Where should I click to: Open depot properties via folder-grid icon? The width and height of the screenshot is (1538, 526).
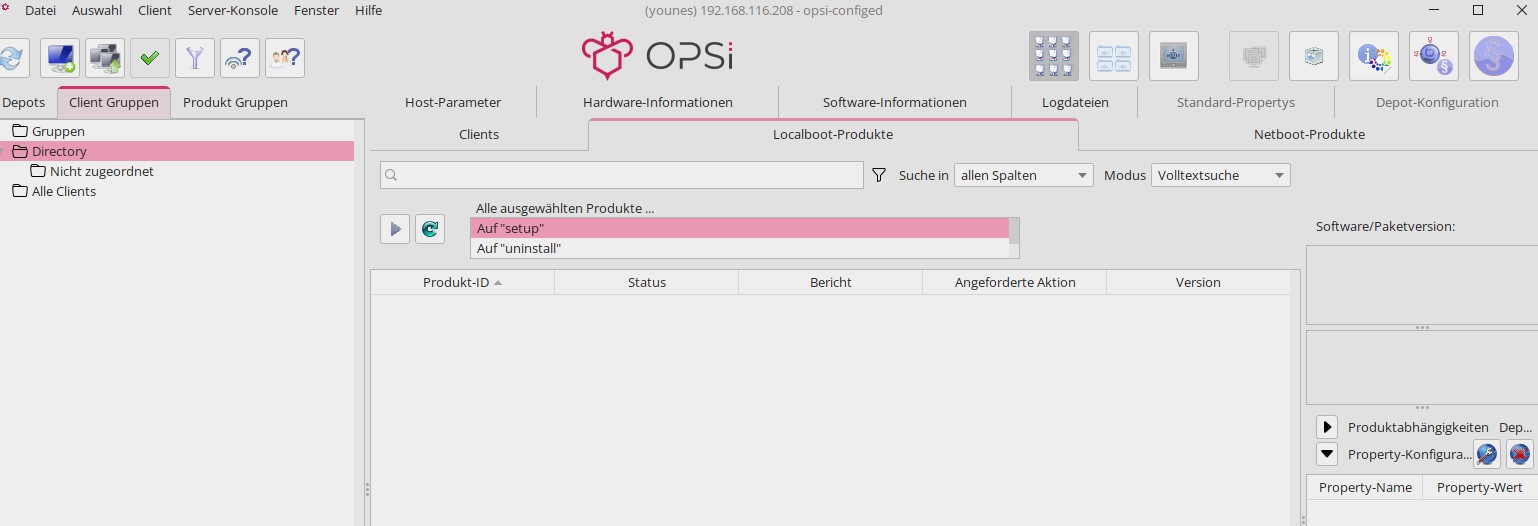[x=1114, y=56]
